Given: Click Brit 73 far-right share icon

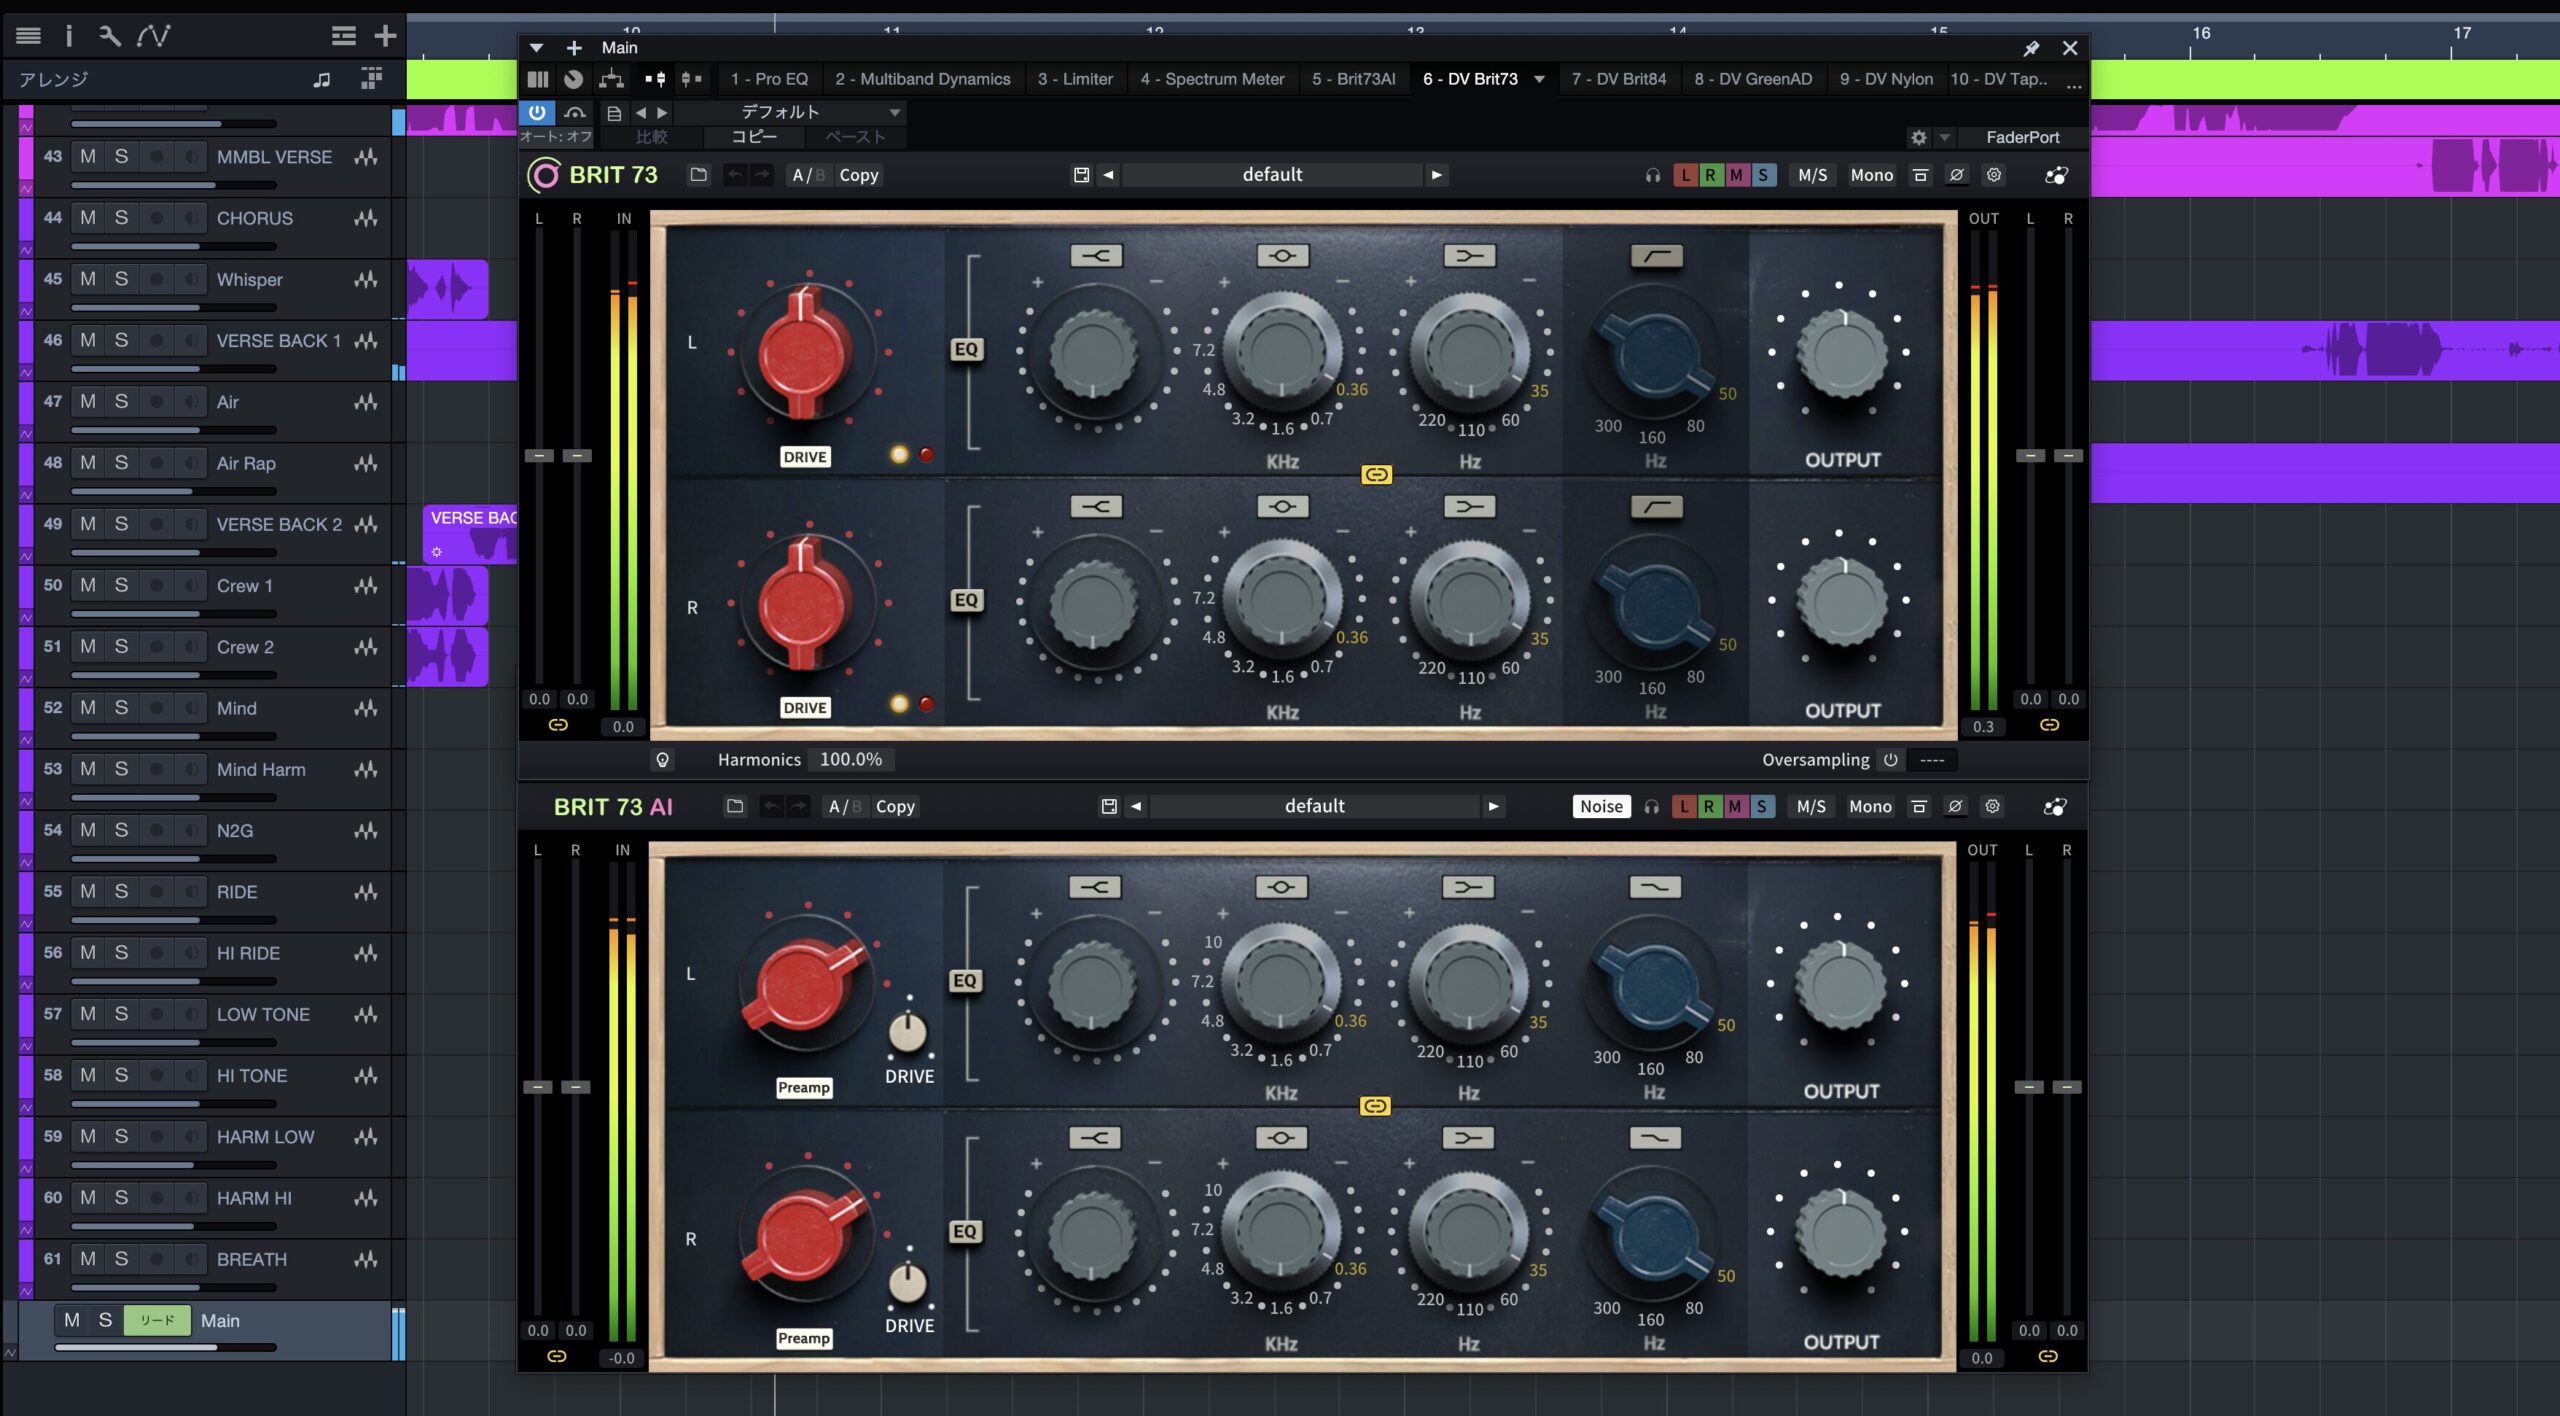Looking at the screenshot, I should coord(2056,175).
